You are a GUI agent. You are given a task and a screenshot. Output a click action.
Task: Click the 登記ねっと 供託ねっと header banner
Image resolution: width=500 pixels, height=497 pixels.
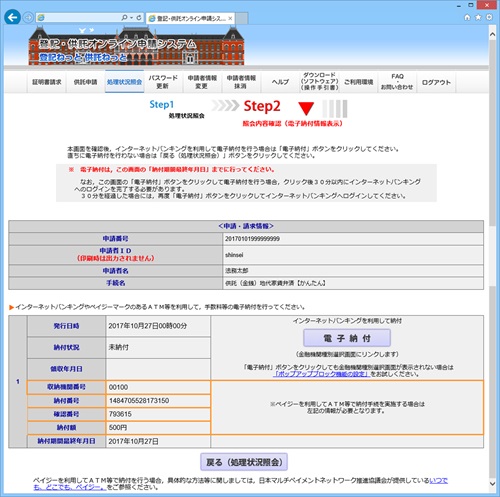[136, 46]
